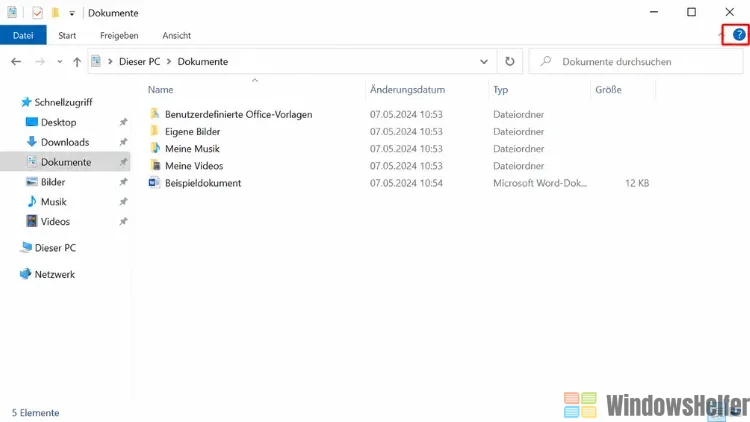
Task: Select the Meine Musik folder
Action: (192, 149)
